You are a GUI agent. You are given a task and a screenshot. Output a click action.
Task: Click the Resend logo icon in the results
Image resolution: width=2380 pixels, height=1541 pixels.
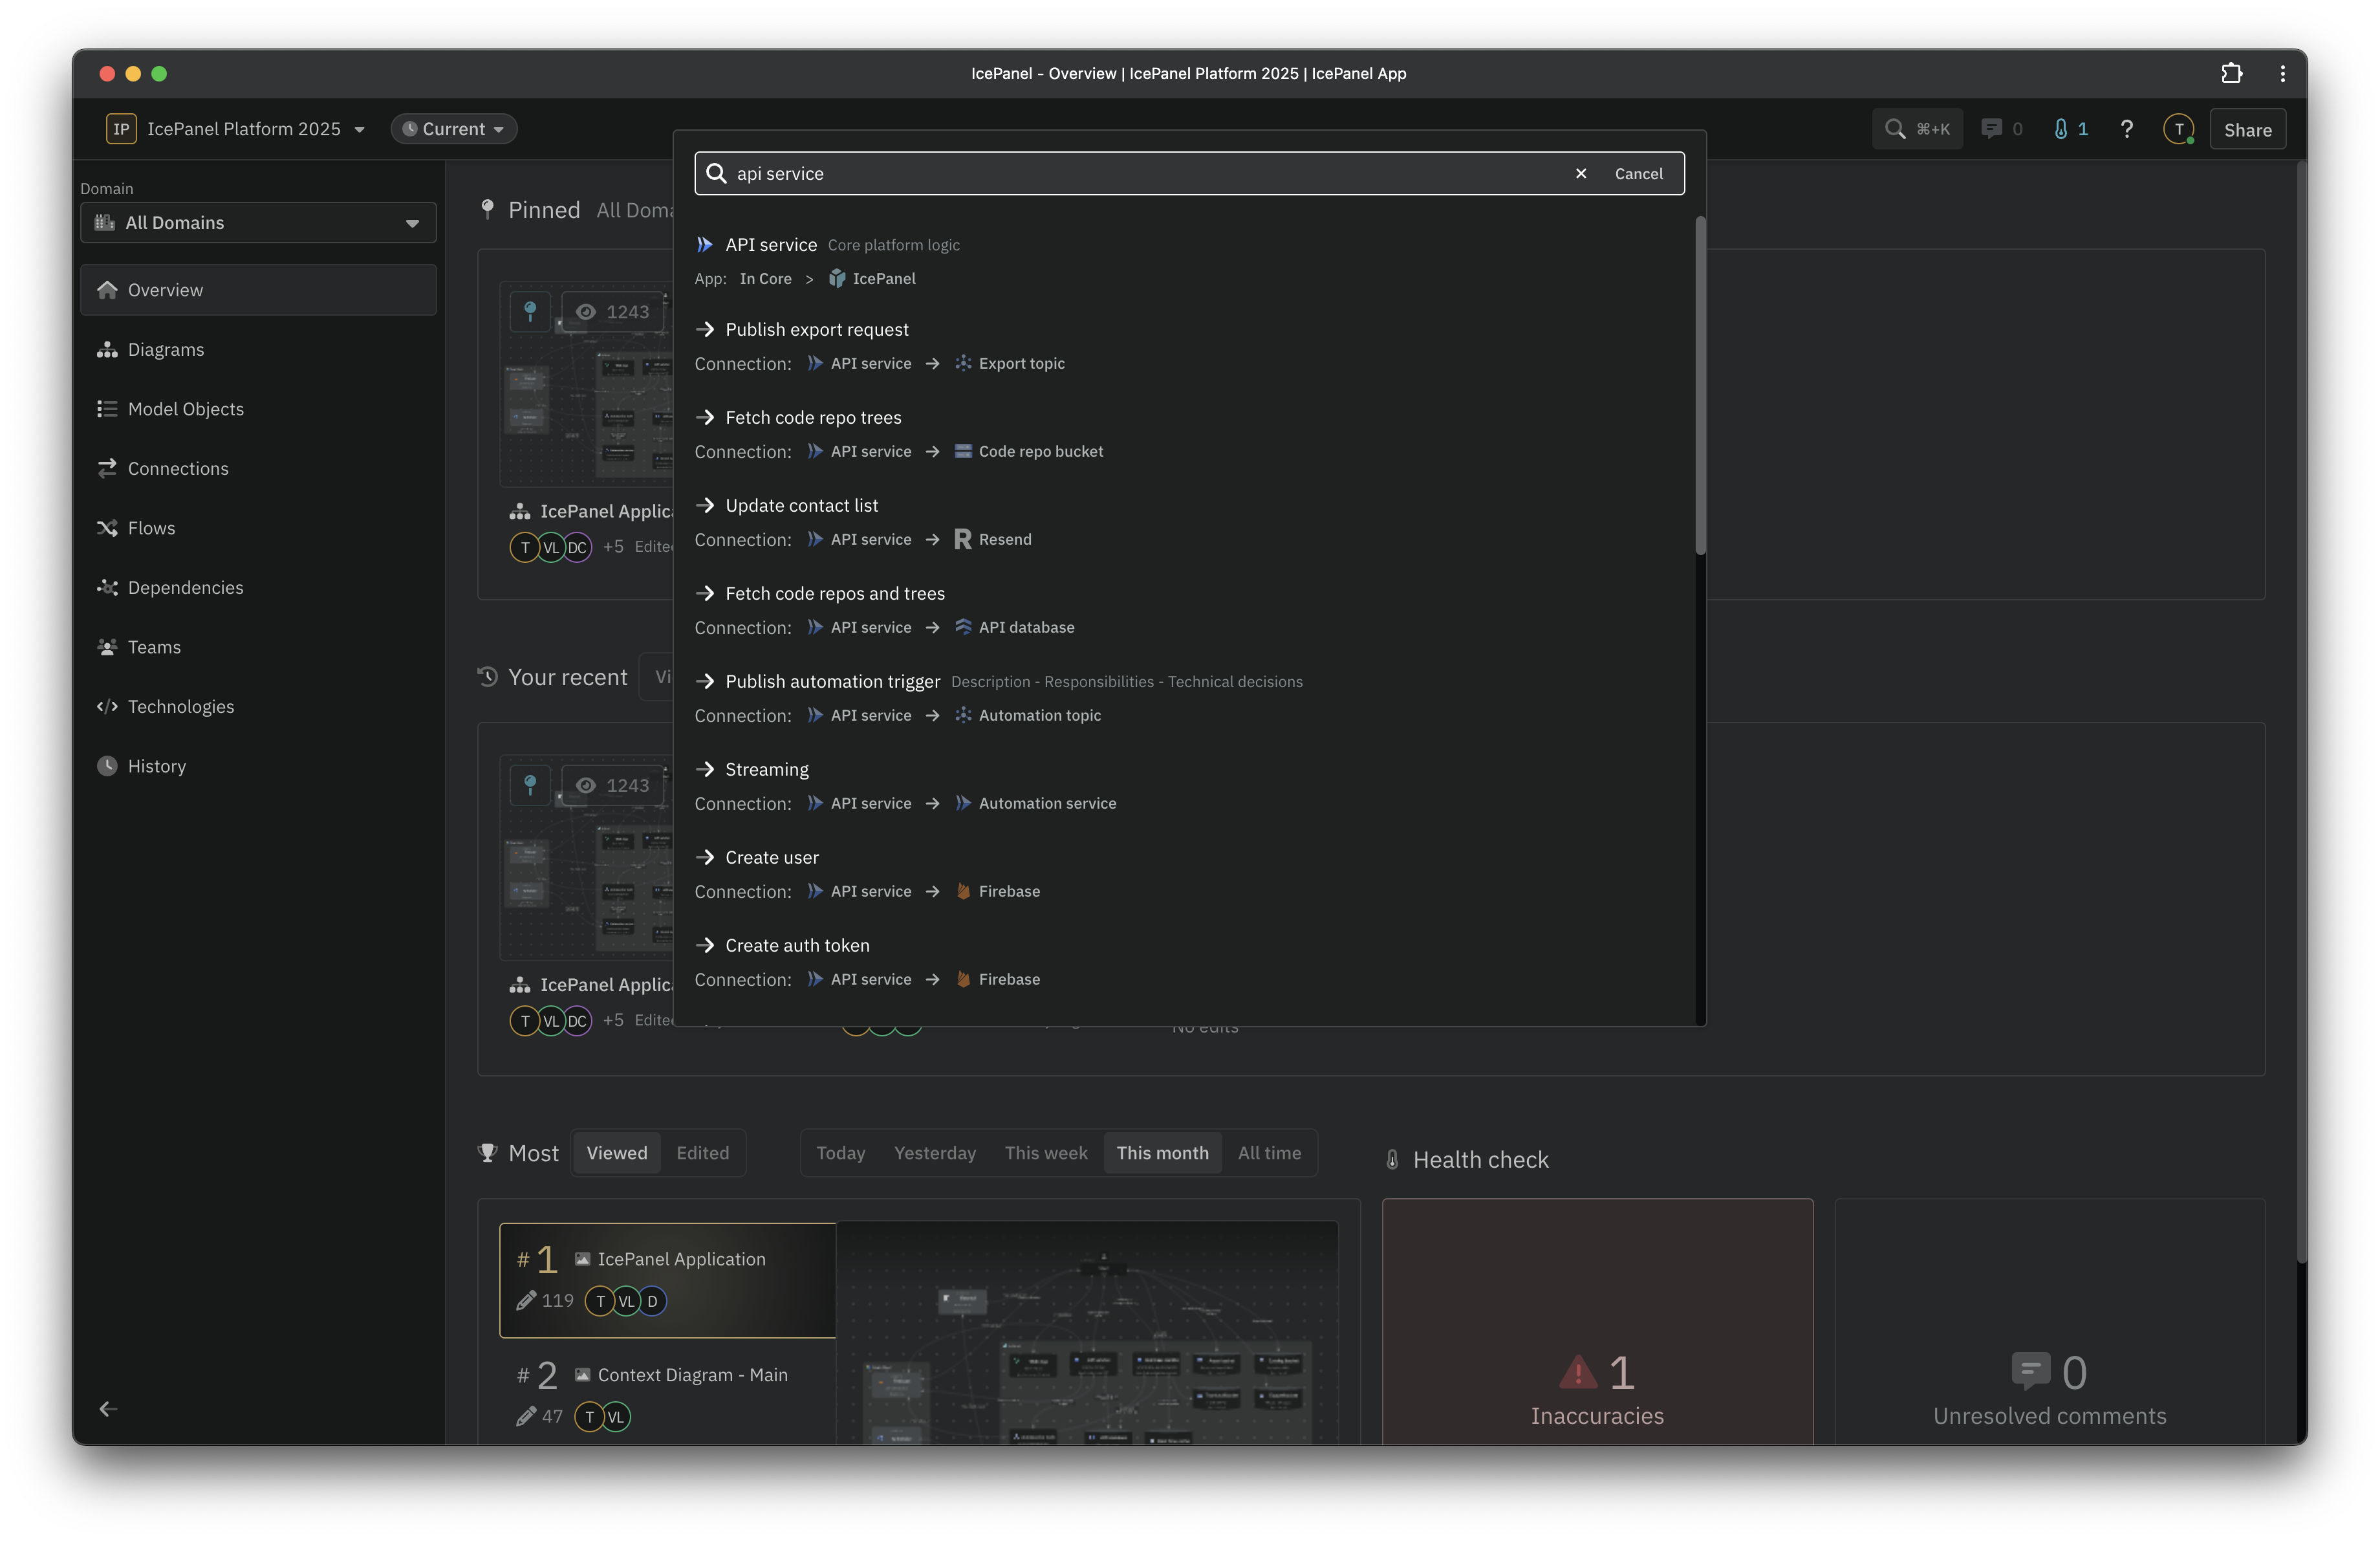(962, 539)
